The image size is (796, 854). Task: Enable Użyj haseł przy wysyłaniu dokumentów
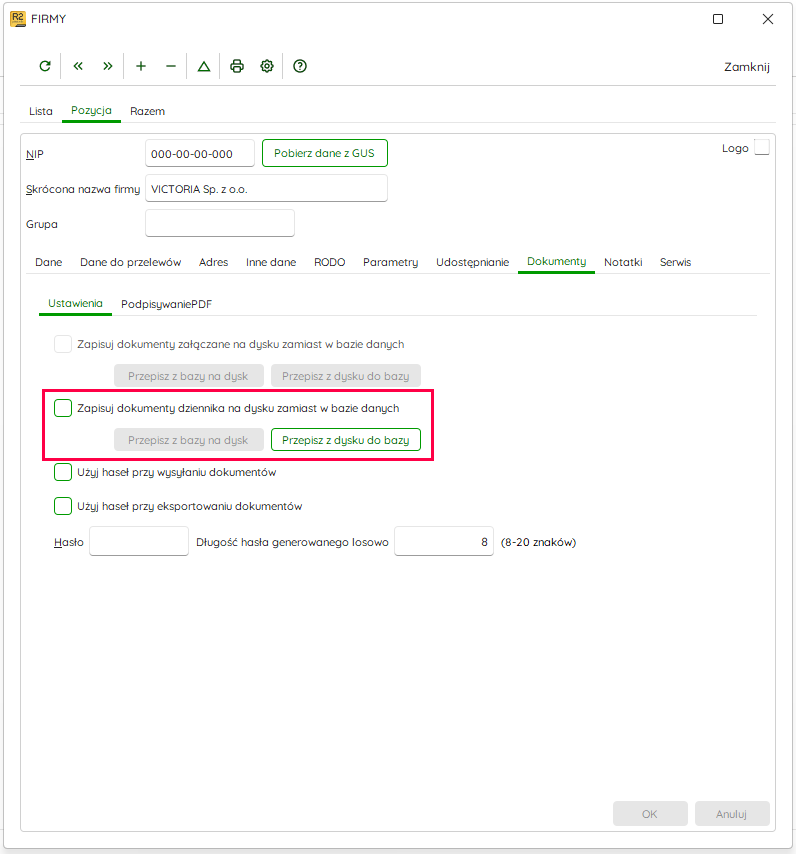click(x=63, y=472)
